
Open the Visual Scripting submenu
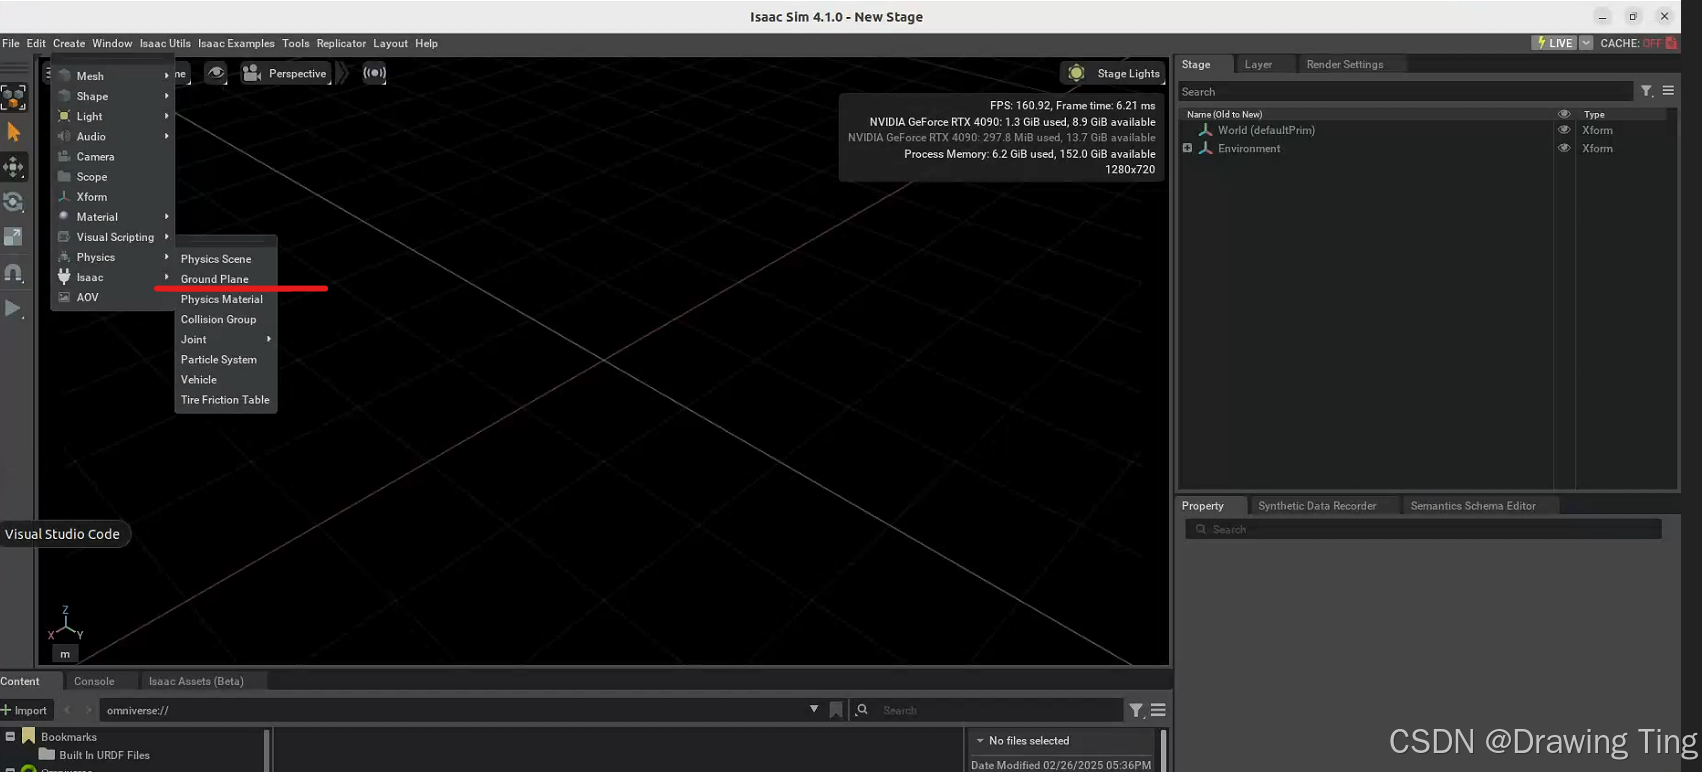point(113,237)
